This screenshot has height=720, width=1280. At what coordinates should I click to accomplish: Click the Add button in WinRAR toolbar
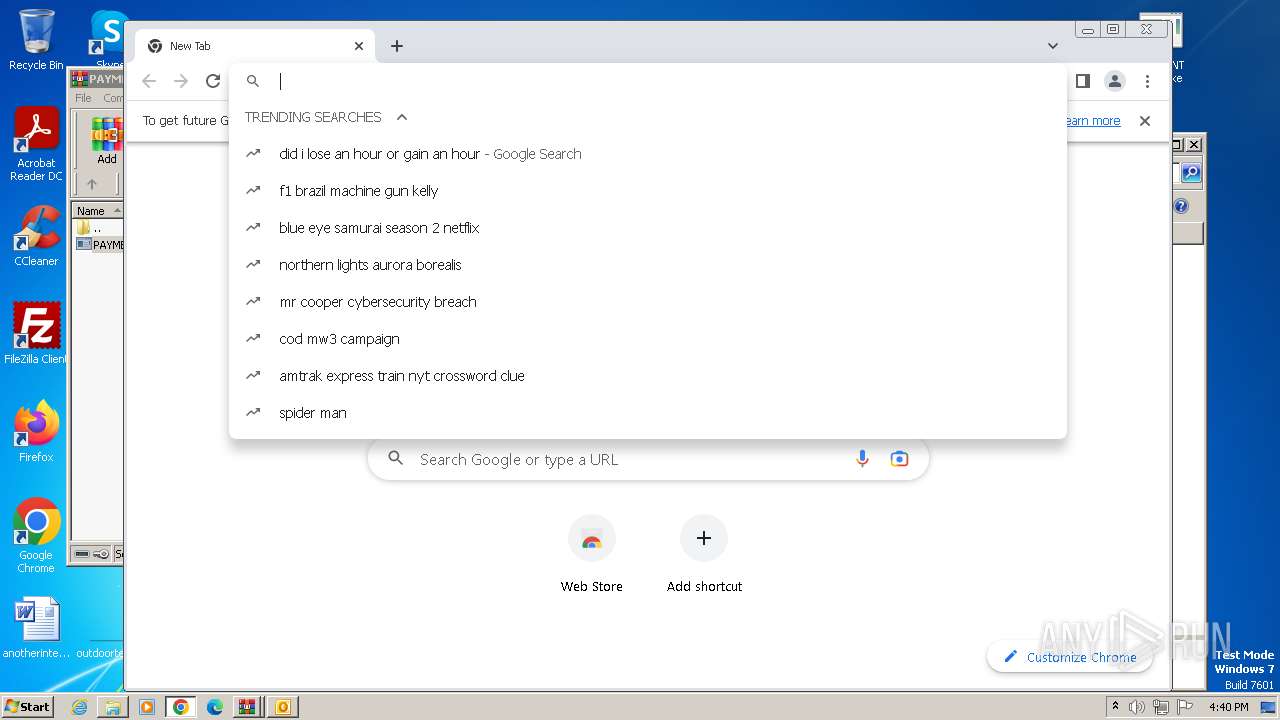(106, 141)
